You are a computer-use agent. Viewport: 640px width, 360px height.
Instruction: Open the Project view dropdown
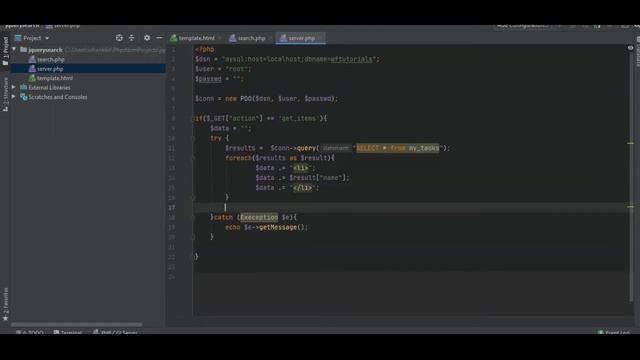pos(32,38)
